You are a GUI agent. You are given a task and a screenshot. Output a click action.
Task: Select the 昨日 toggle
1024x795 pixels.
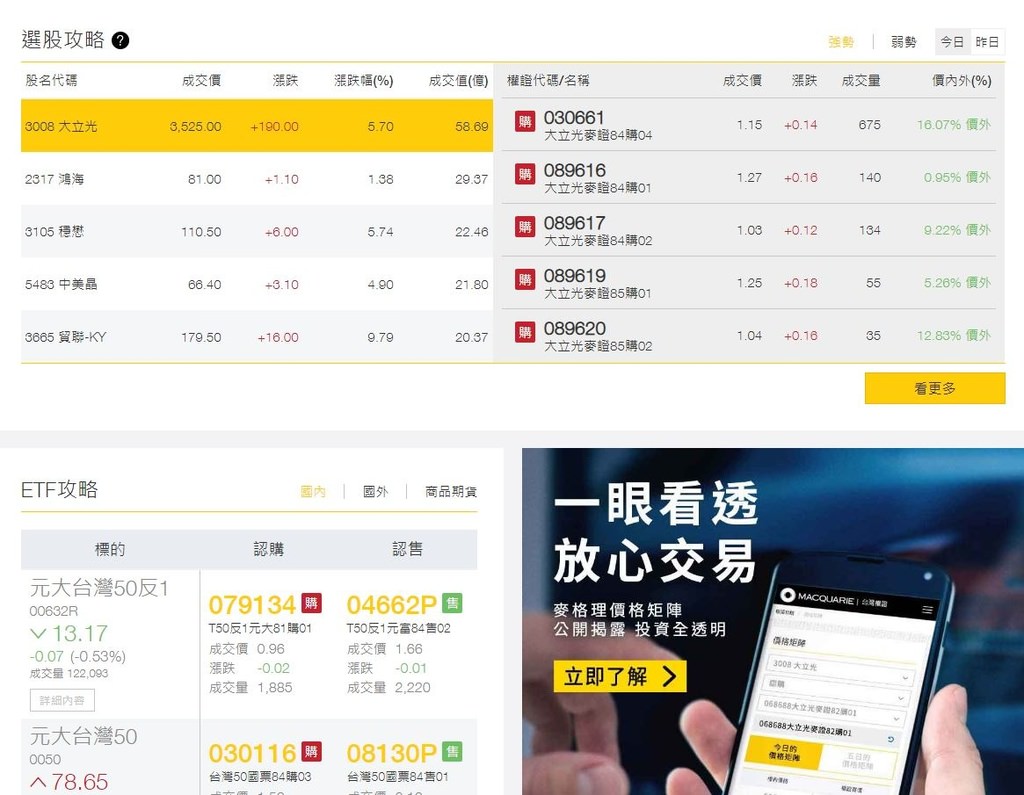tap(987, 42)
